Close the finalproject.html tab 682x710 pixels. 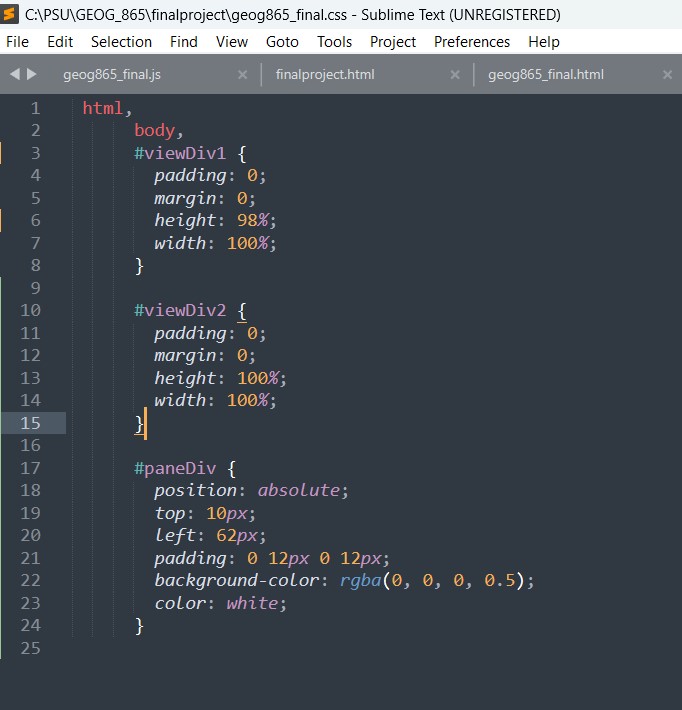(x=455, y=75)
